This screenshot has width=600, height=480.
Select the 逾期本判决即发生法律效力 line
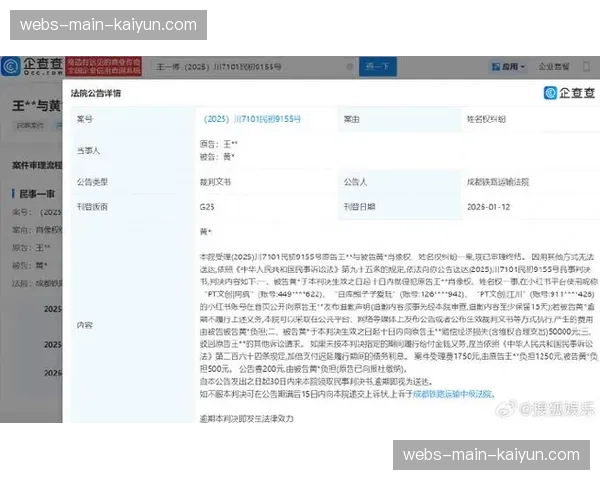pos(246,419)
